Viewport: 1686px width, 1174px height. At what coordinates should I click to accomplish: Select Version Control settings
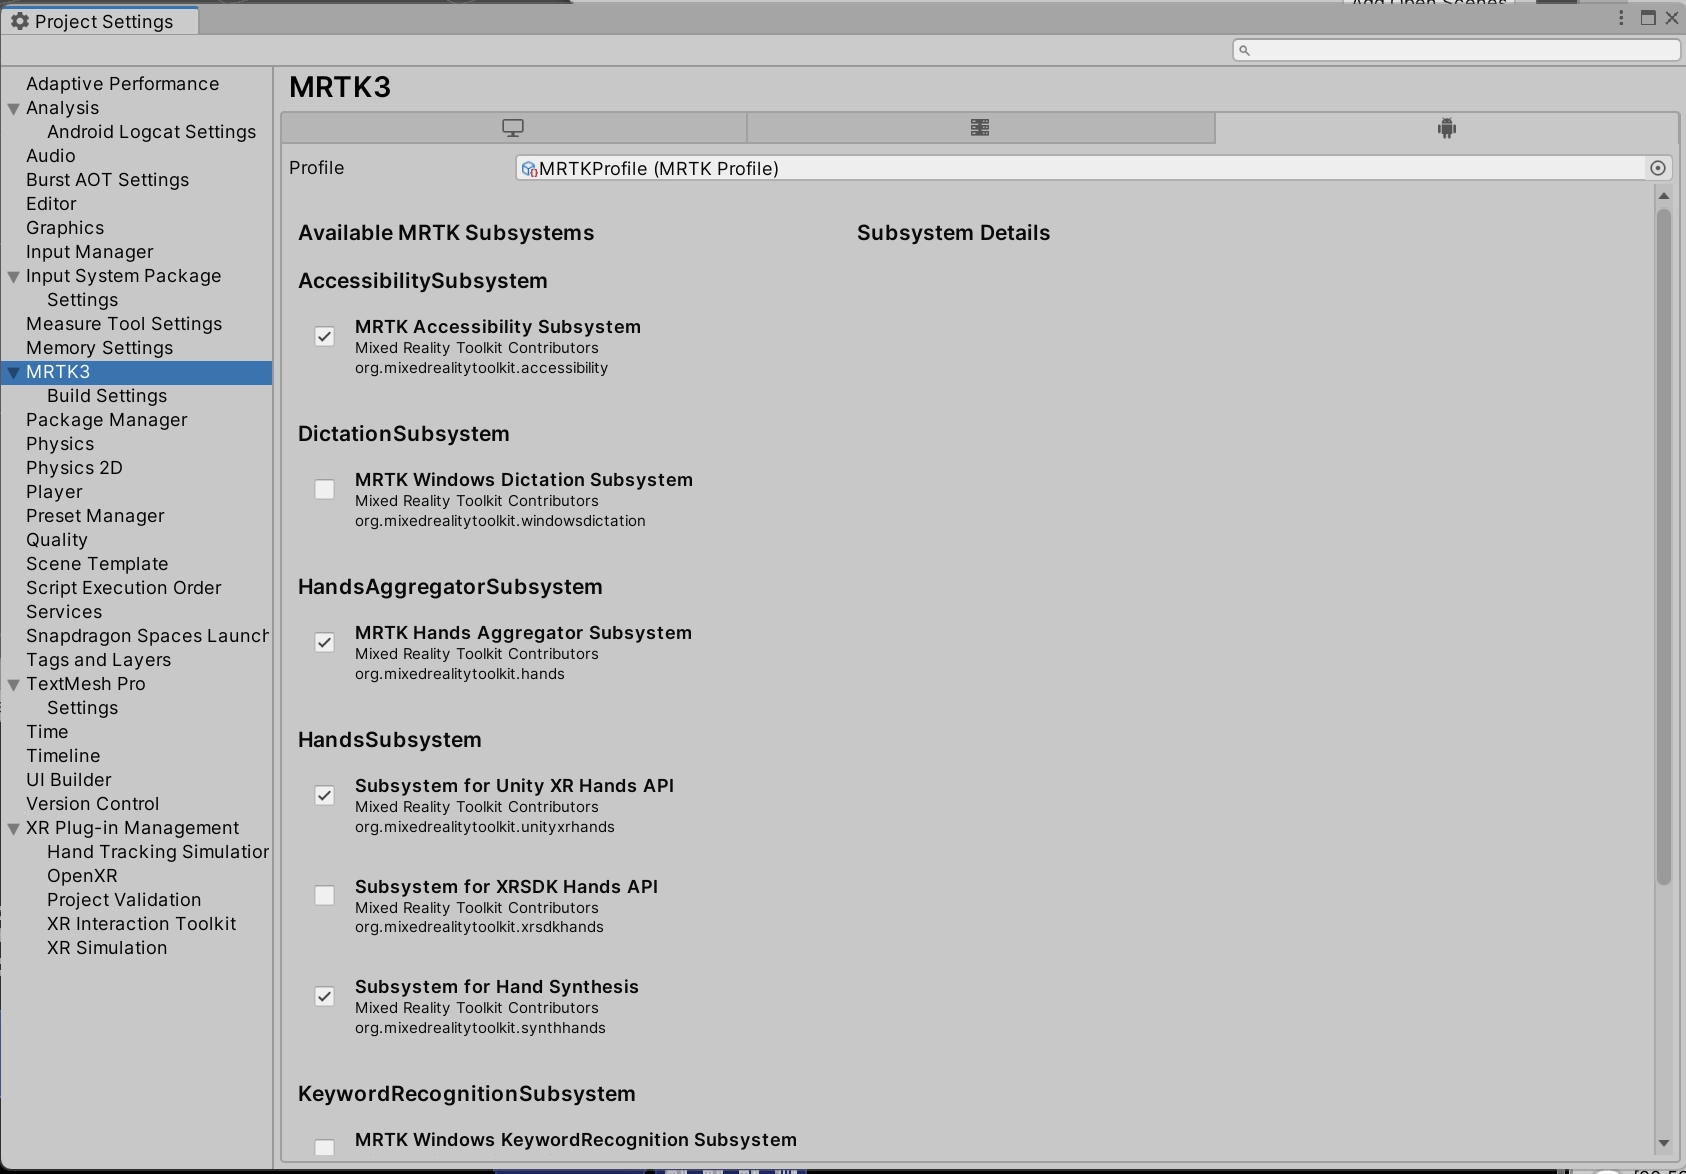[136, 804]
